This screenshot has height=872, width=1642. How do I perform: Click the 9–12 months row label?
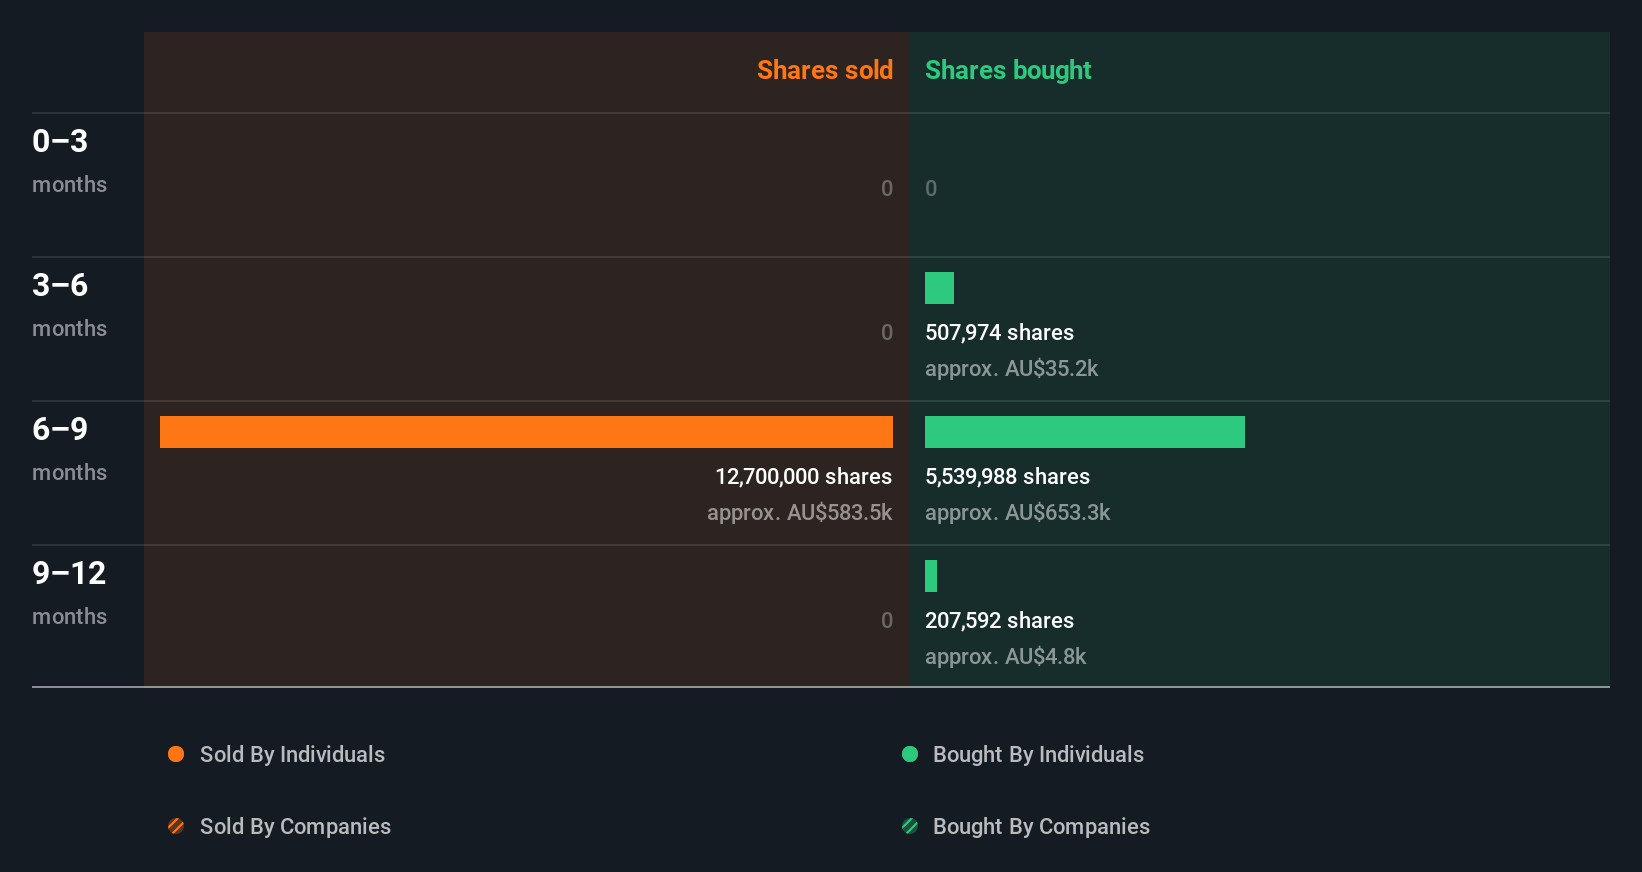[69, 593]
